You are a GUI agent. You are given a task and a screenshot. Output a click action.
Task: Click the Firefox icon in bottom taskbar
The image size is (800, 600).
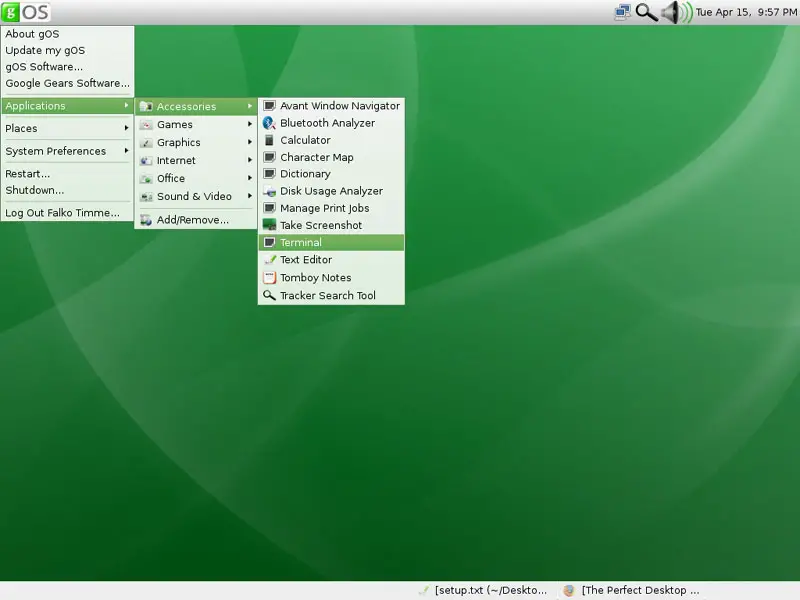pos(569,590)
